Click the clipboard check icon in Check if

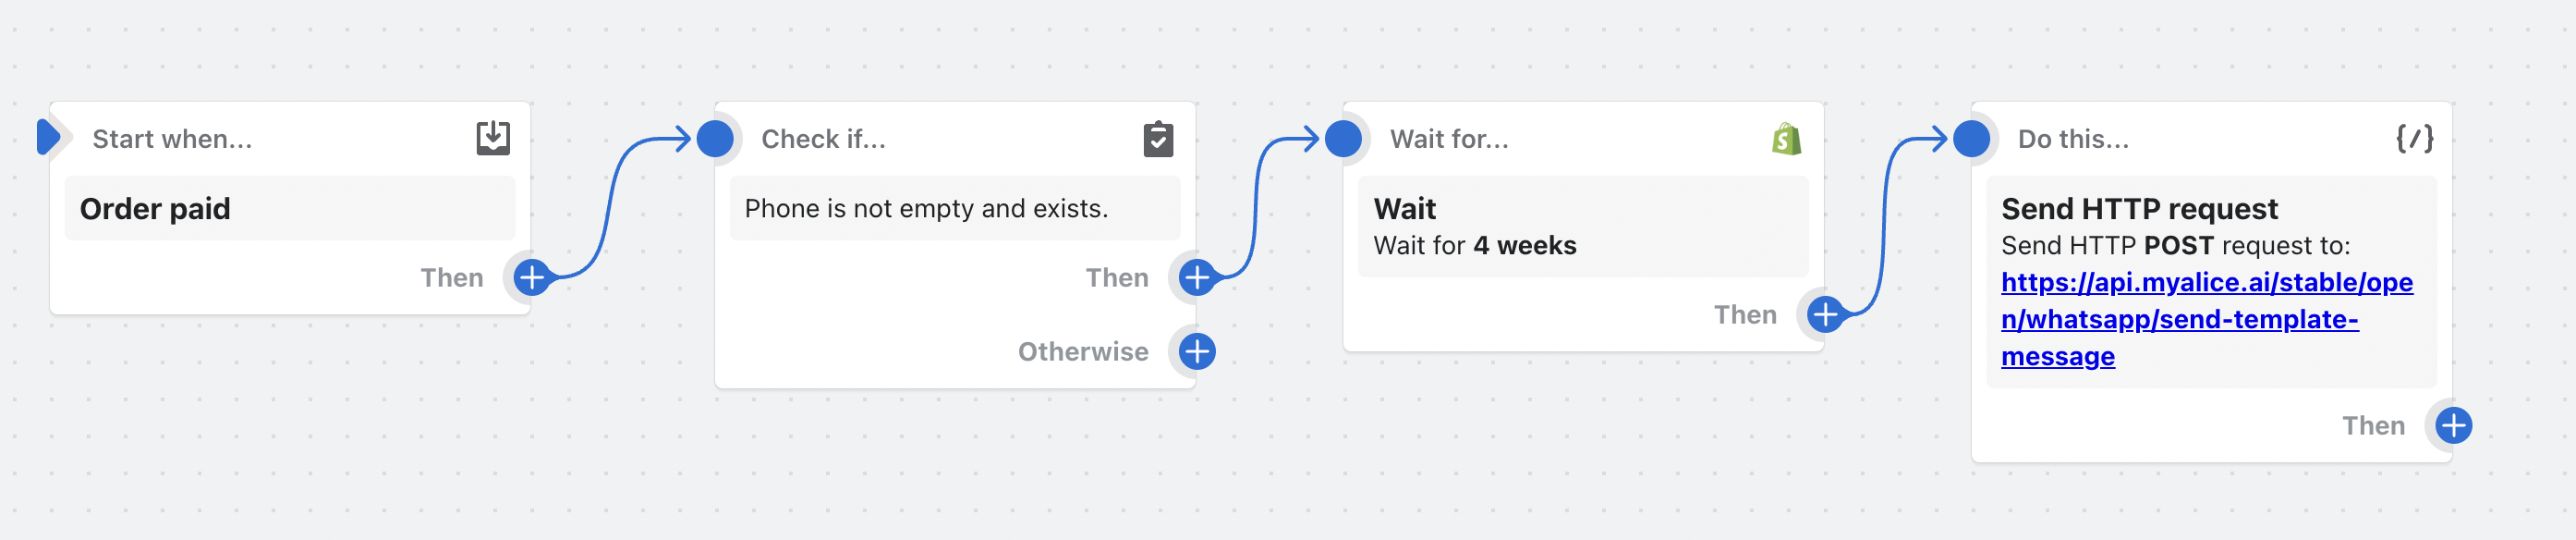1158,138
